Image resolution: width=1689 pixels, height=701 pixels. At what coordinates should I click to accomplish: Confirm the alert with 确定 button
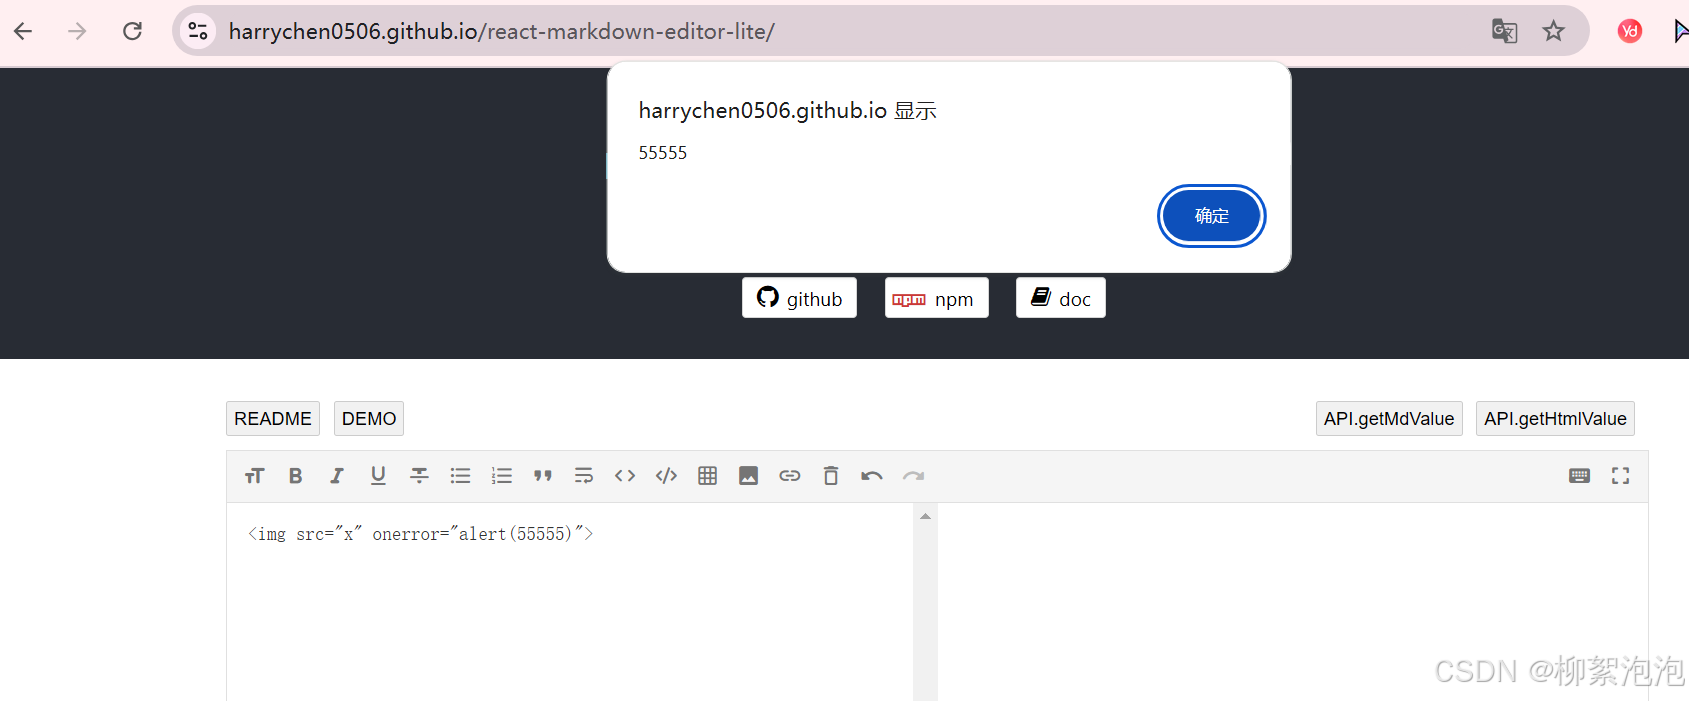pos(1212,216)
